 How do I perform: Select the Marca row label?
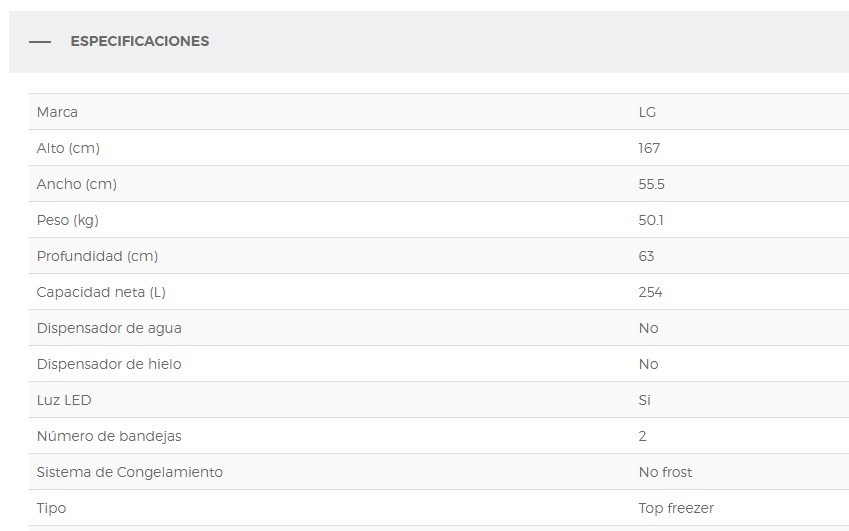click(x=57, y=112)
